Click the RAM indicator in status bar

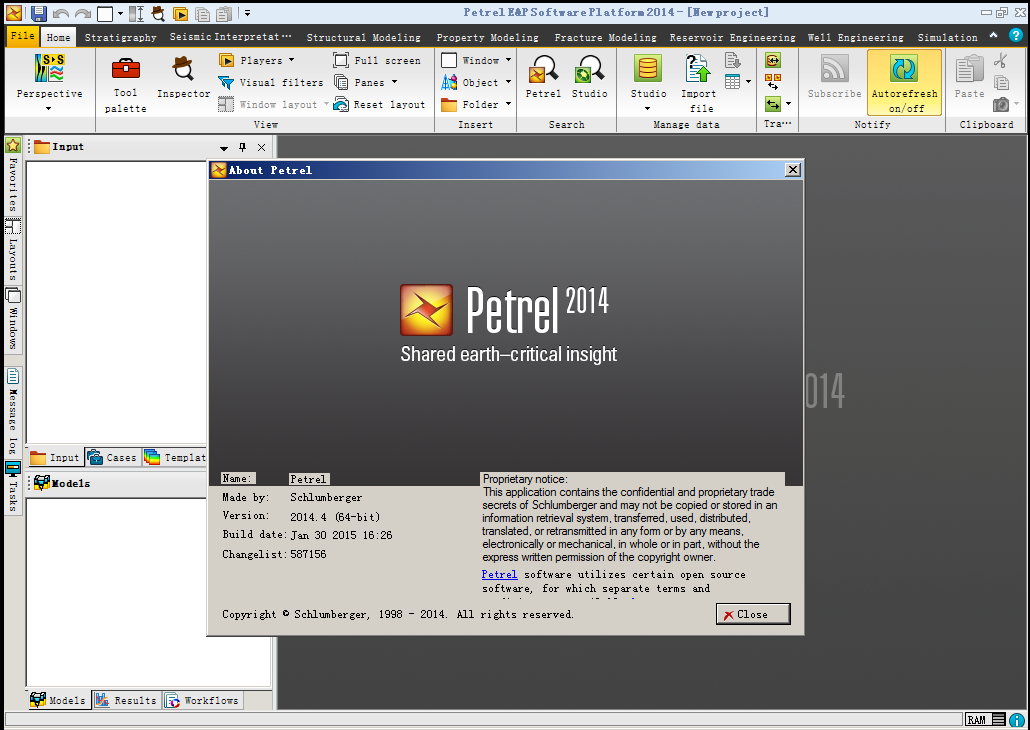(x=976, y=720)
